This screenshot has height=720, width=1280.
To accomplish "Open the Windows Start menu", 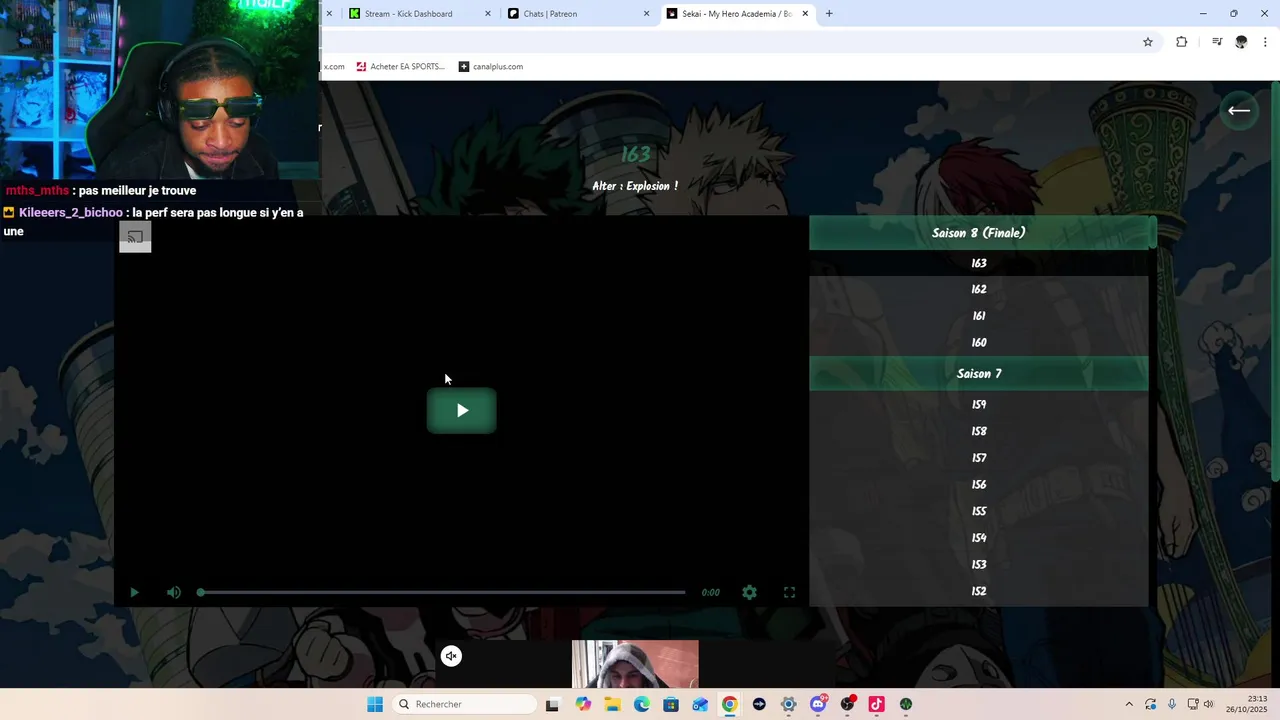I will (375, 704).
